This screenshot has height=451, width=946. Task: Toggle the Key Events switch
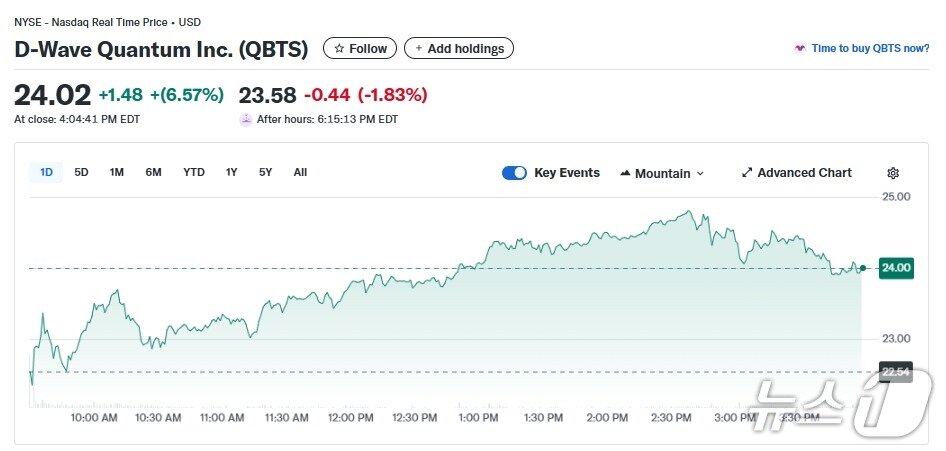514,173
